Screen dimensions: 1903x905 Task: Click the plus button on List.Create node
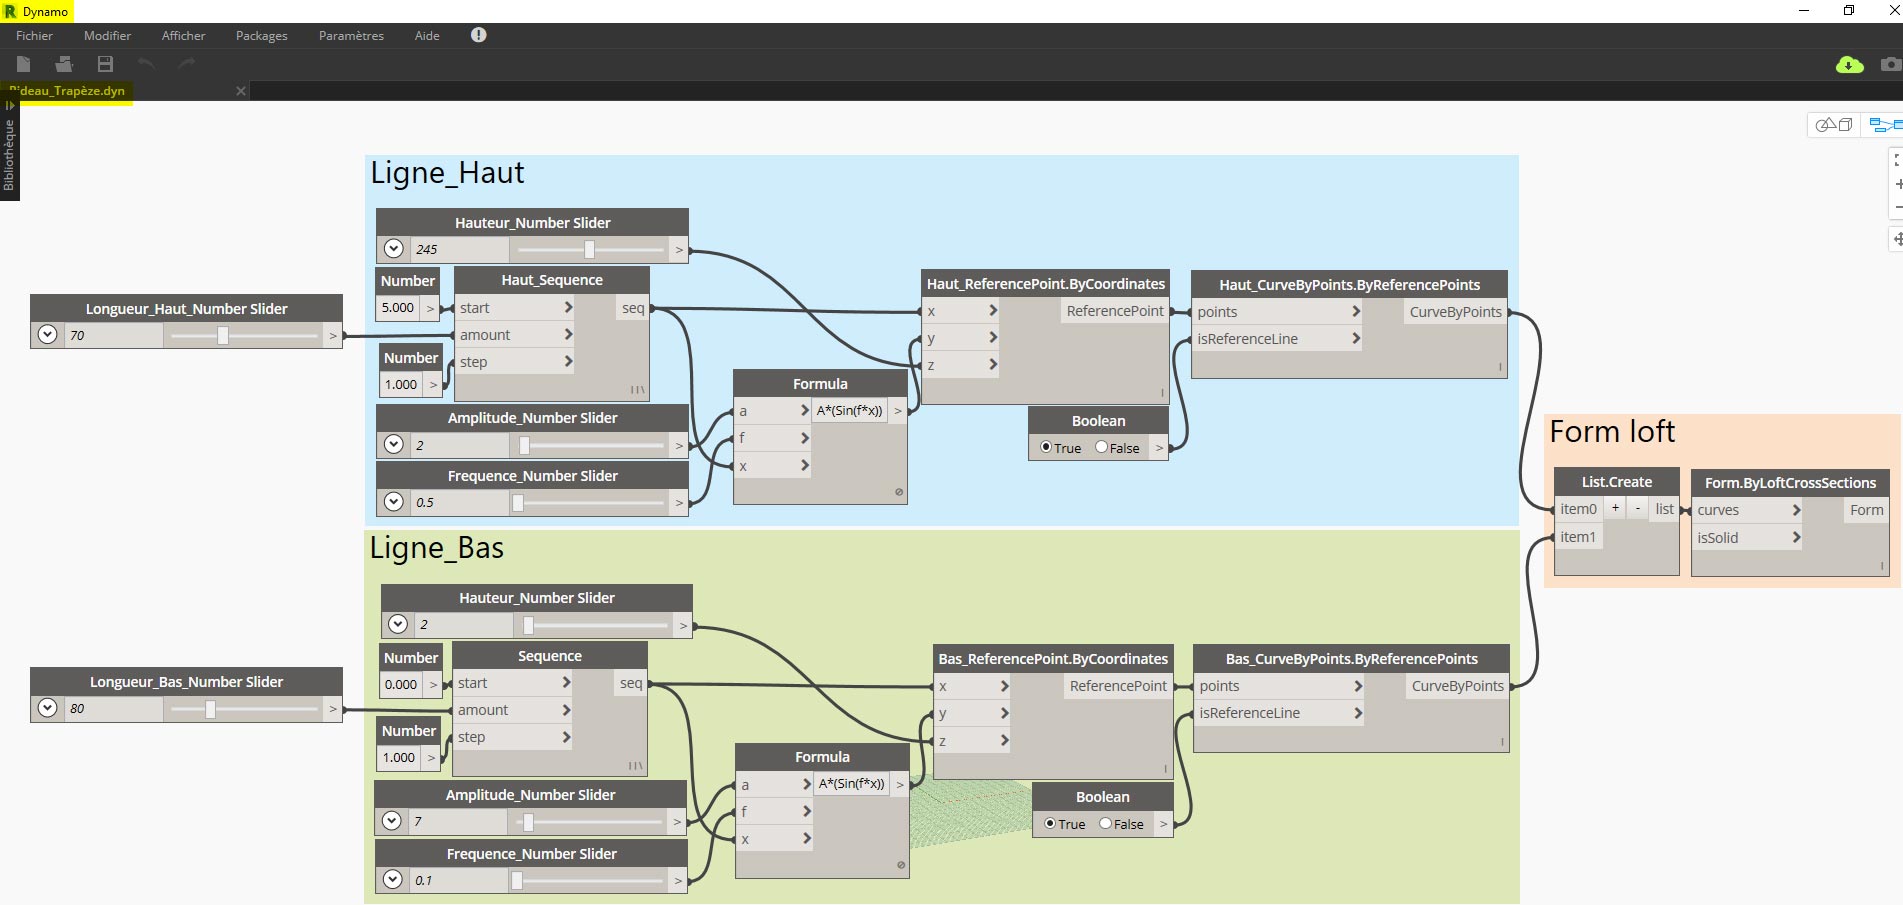tap(1614, 508)
